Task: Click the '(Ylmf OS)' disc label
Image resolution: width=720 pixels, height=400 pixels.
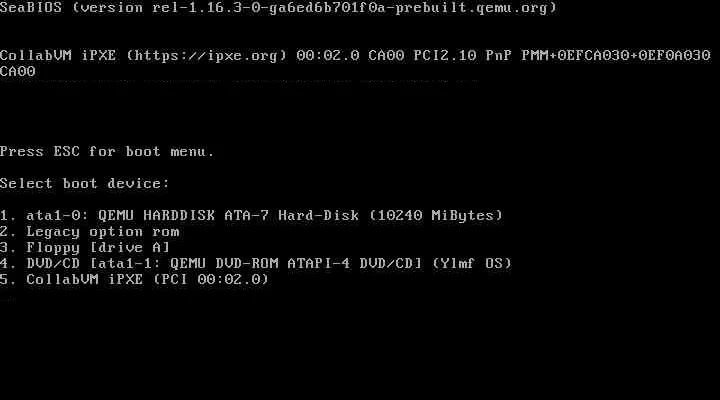Action: [x=472, y=264]
